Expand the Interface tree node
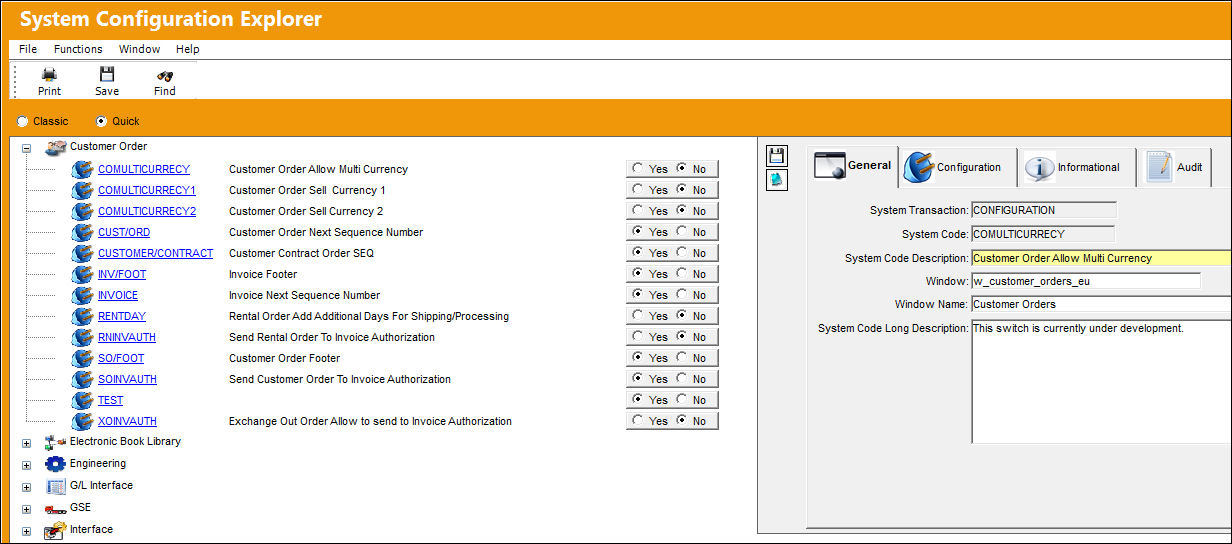1232x544 pixels. pyautogui.click(x=27, y=531)
